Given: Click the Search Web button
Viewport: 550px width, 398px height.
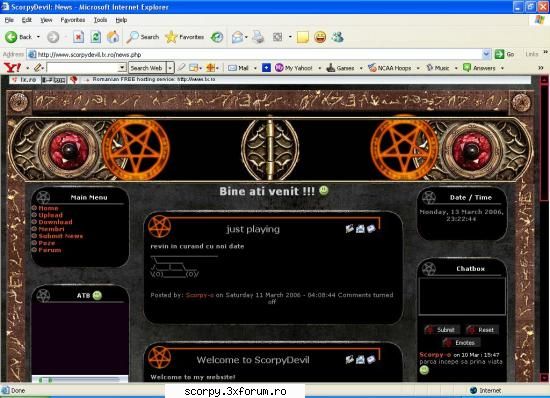Looking at the screenshot, I should pyautogui.click(x=147, y=67).
